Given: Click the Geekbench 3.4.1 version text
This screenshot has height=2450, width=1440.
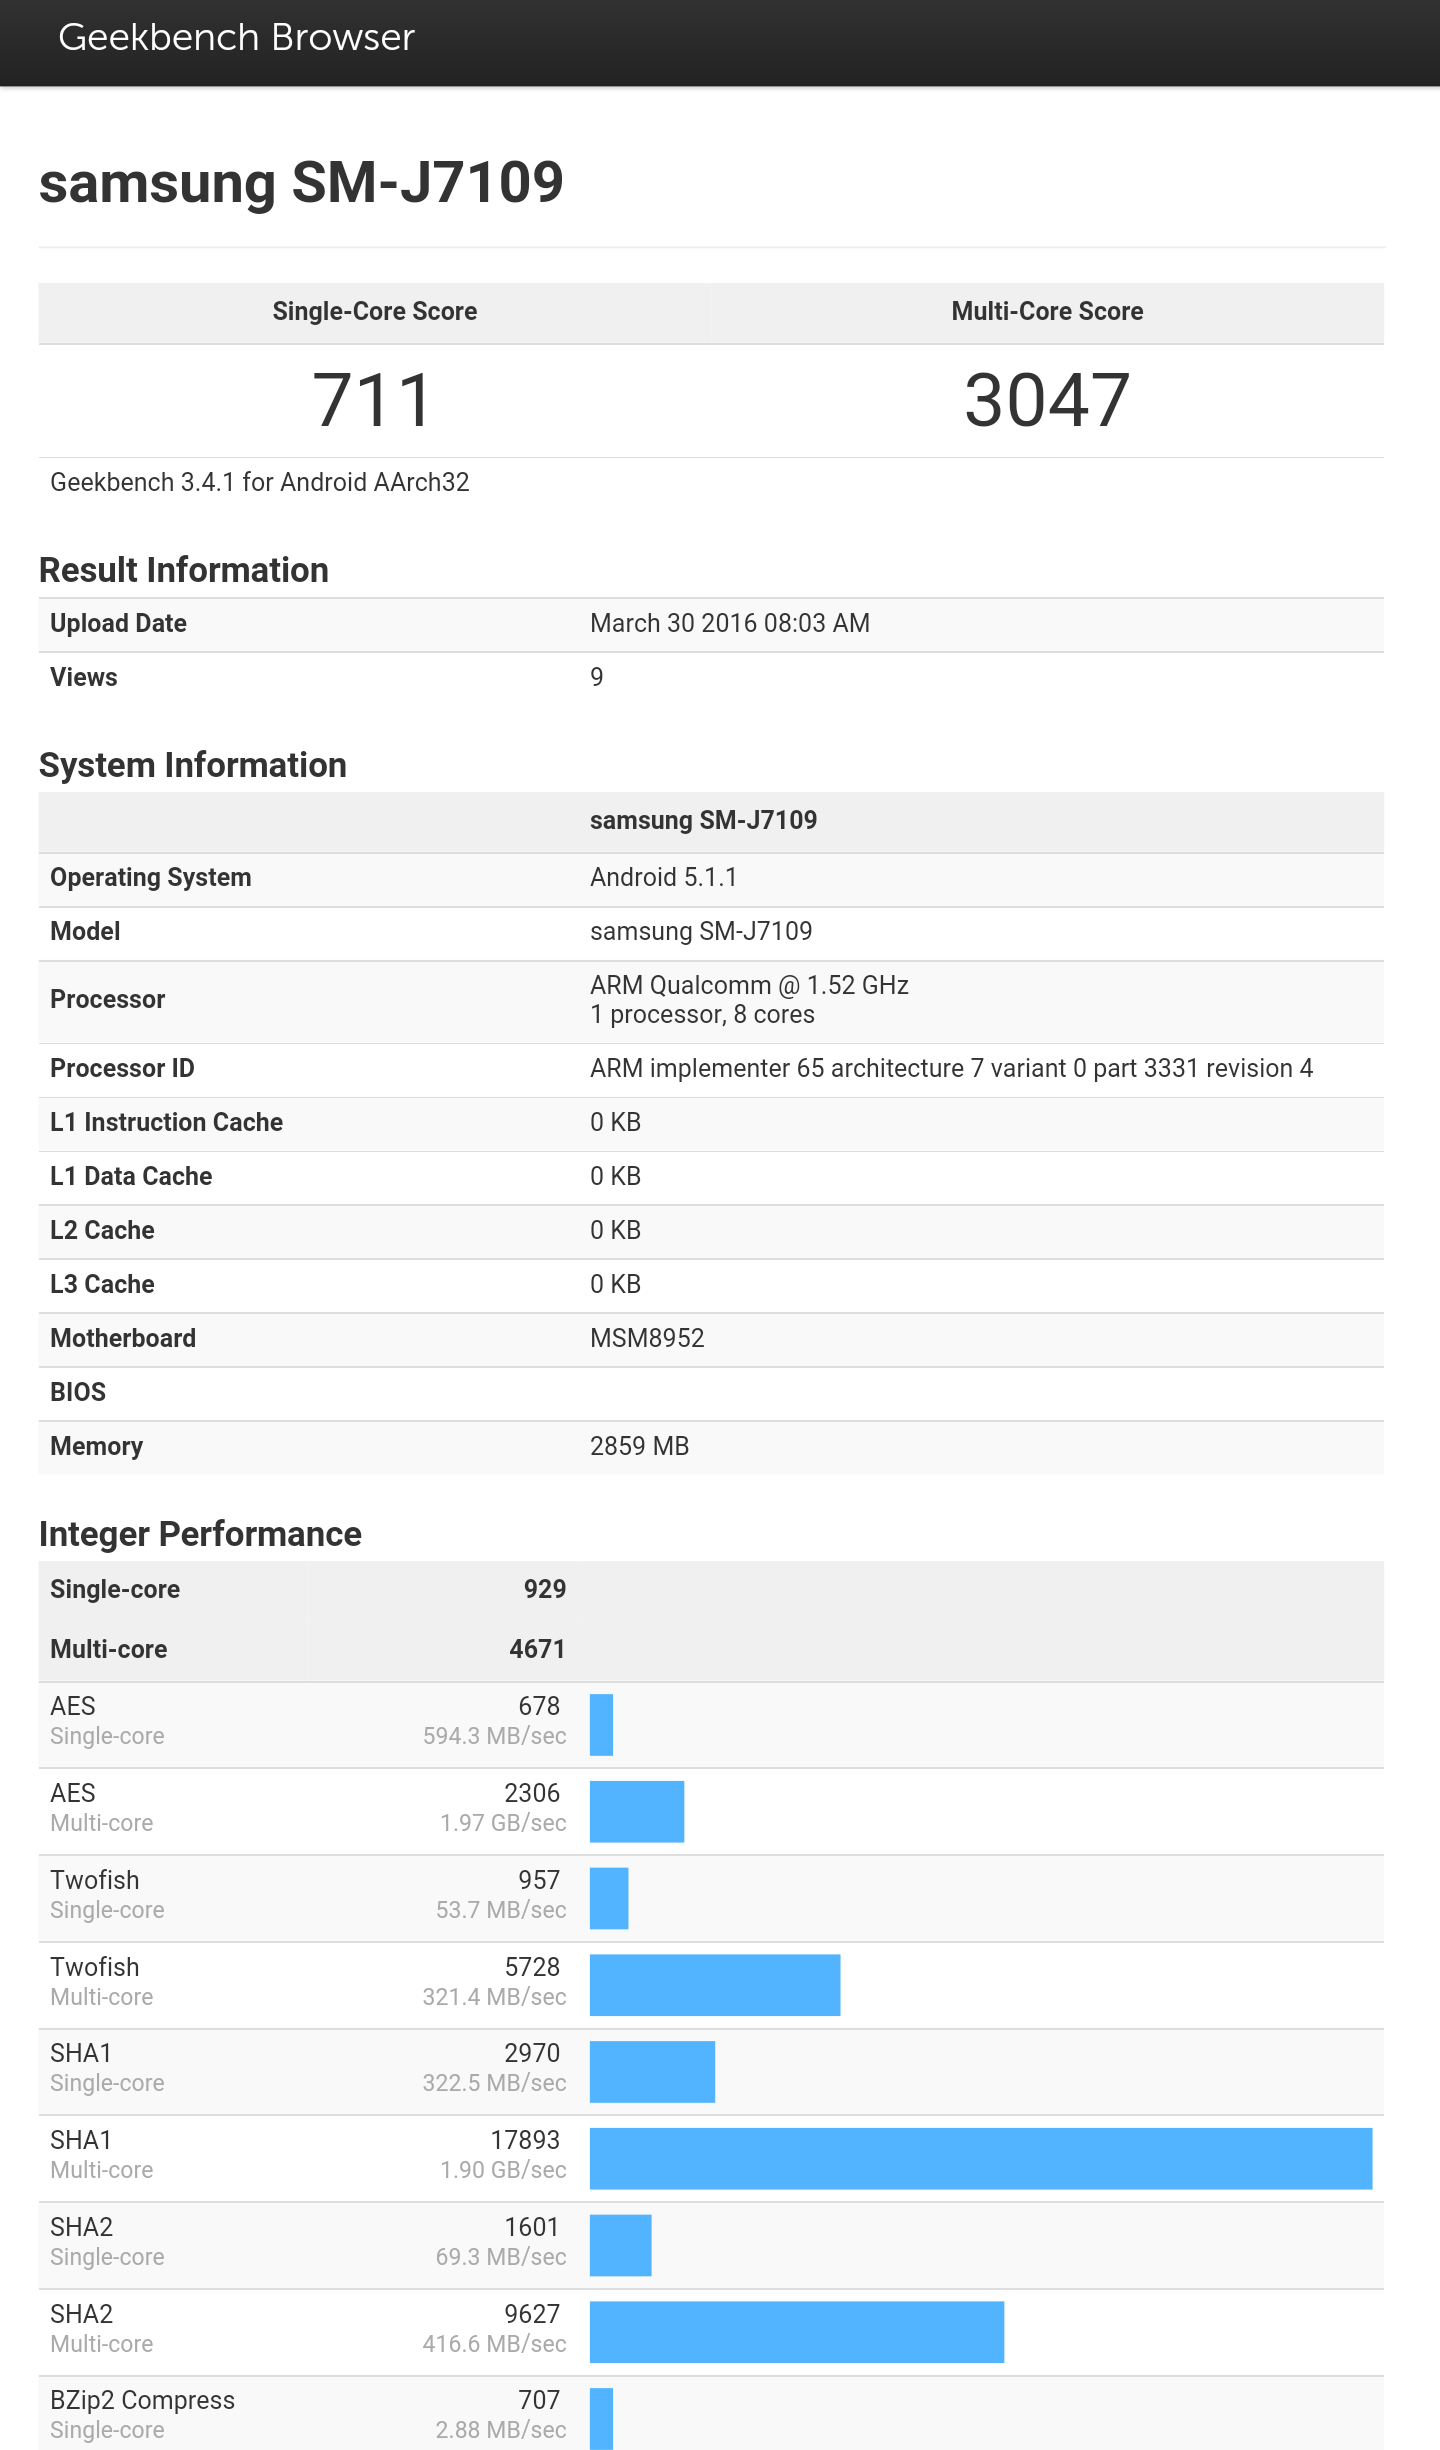Looking at the screenshot, I should pyautogui.click(x=260, y=483).
